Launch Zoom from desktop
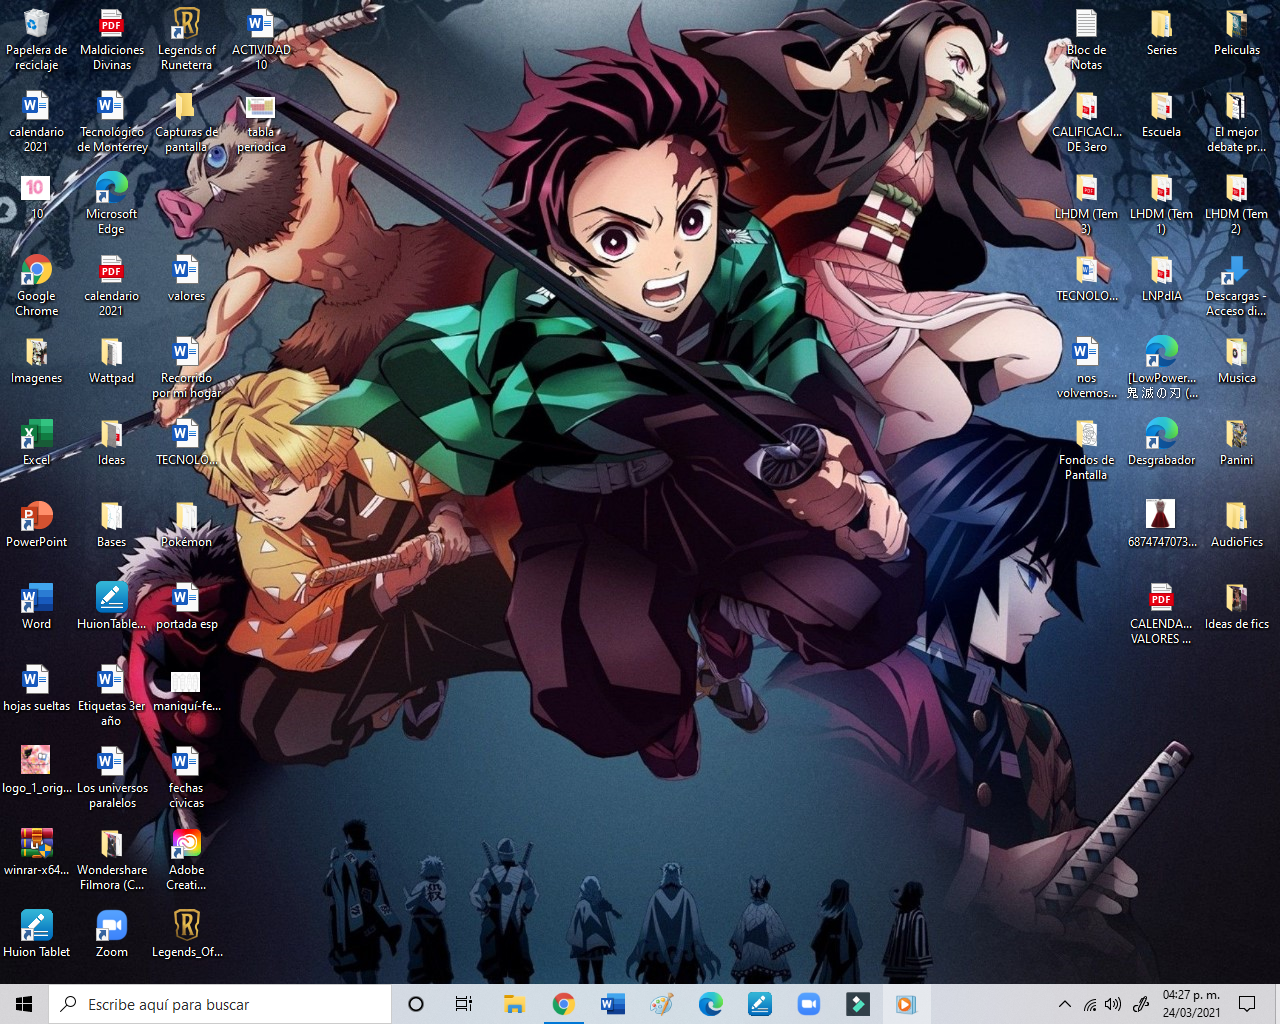Screen dimensions: 1280x1024 point(111,934)
